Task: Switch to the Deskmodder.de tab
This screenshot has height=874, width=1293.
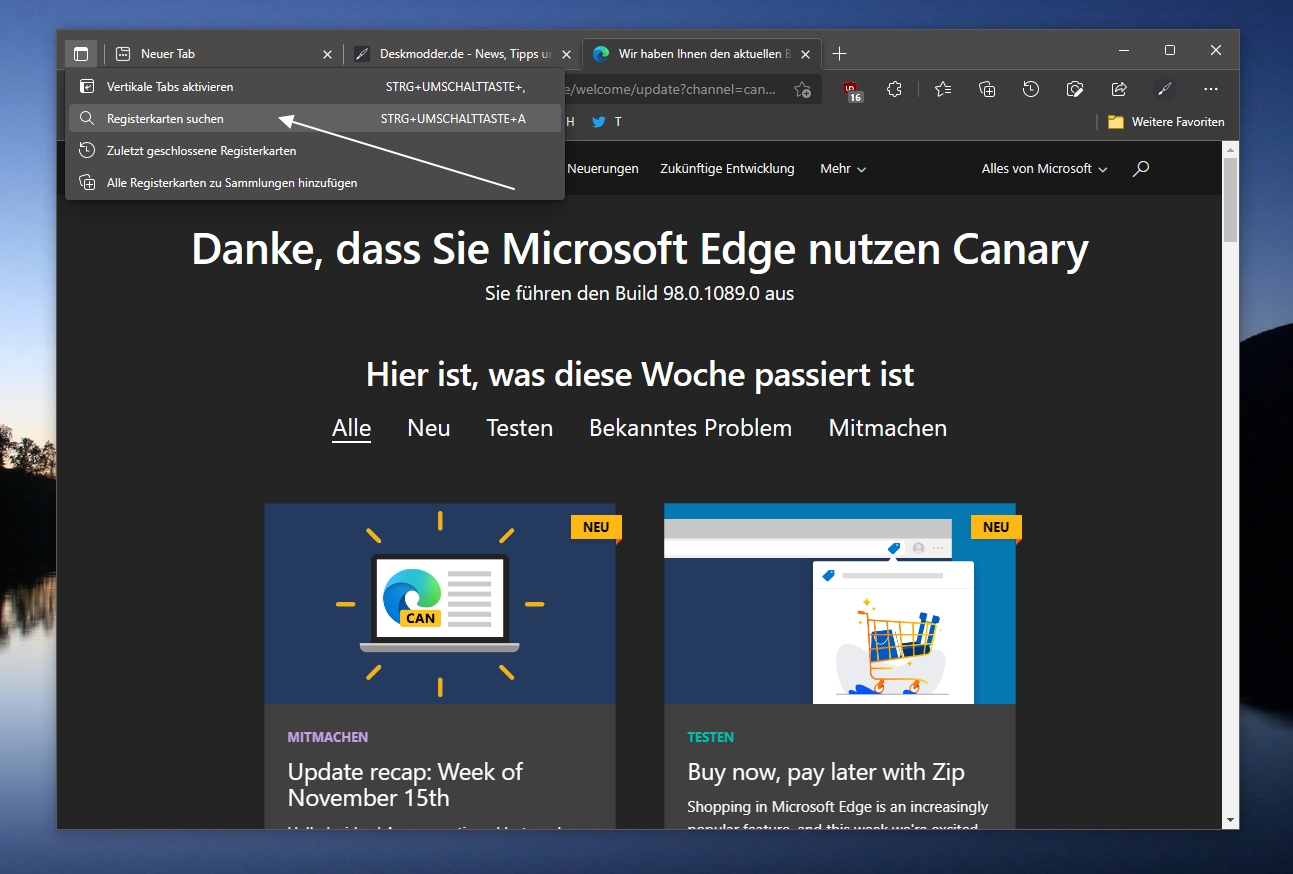Action: pos(463,54)
